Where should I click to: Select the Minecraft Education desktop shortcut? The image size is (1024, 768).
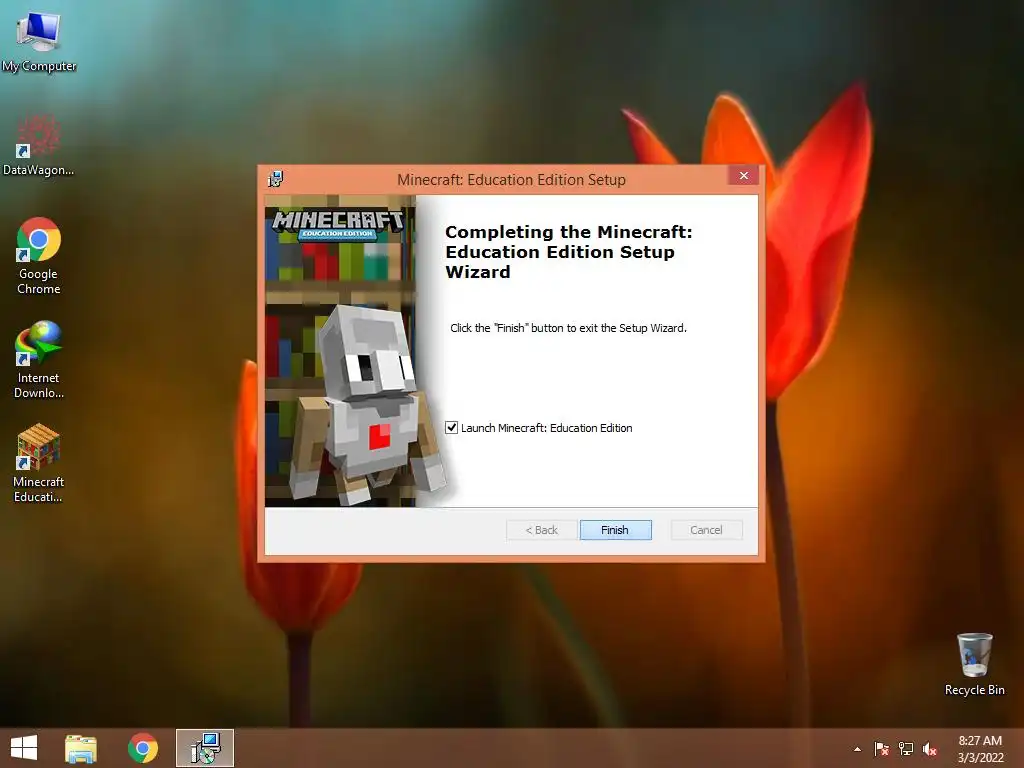[x=39, y=463]
